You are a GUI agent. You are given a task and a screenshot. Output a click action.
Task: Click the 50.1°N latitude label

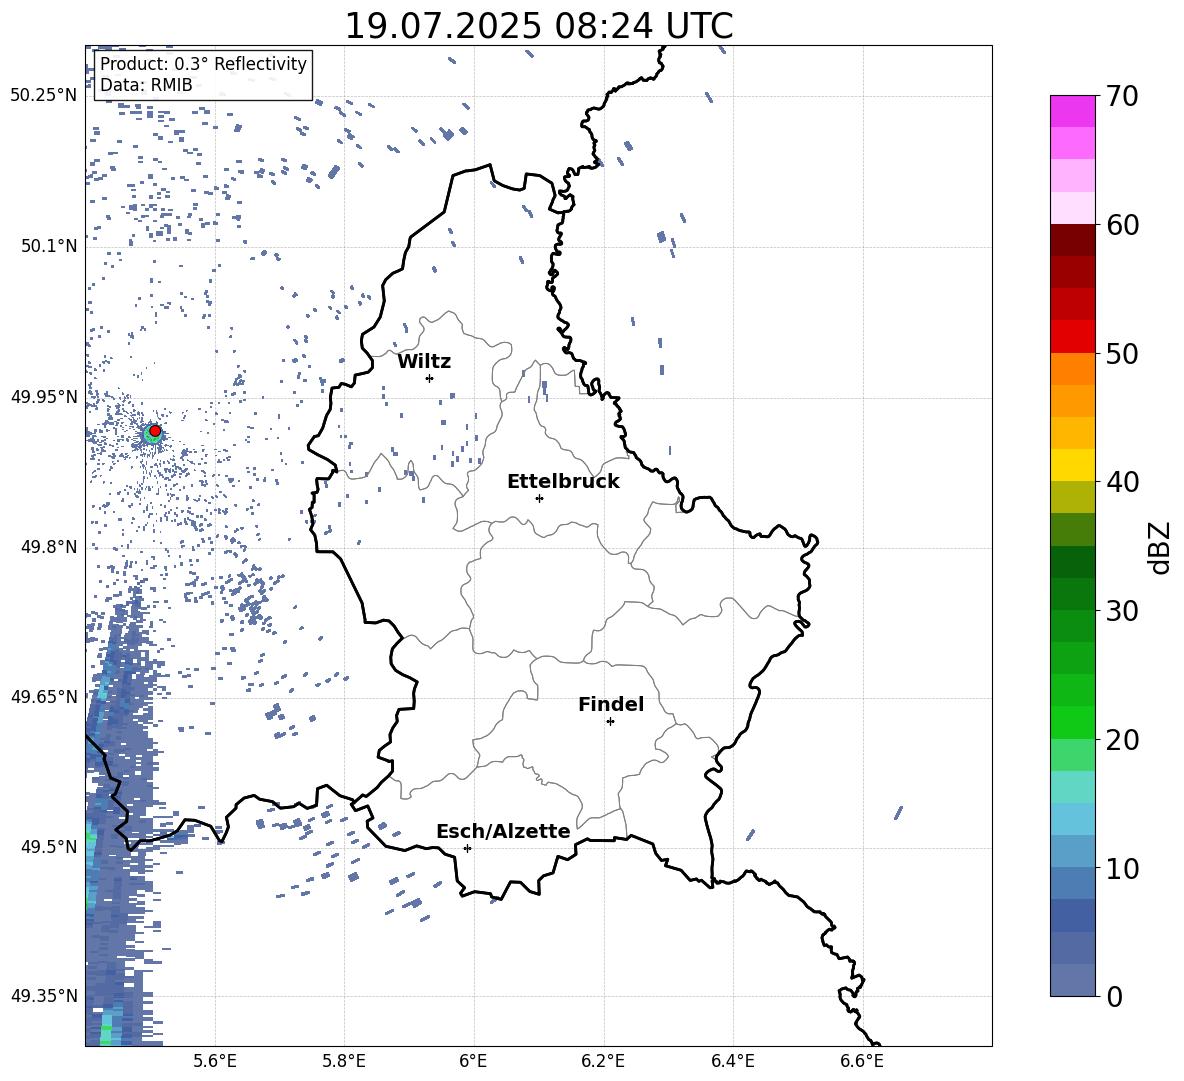(49, 246)
